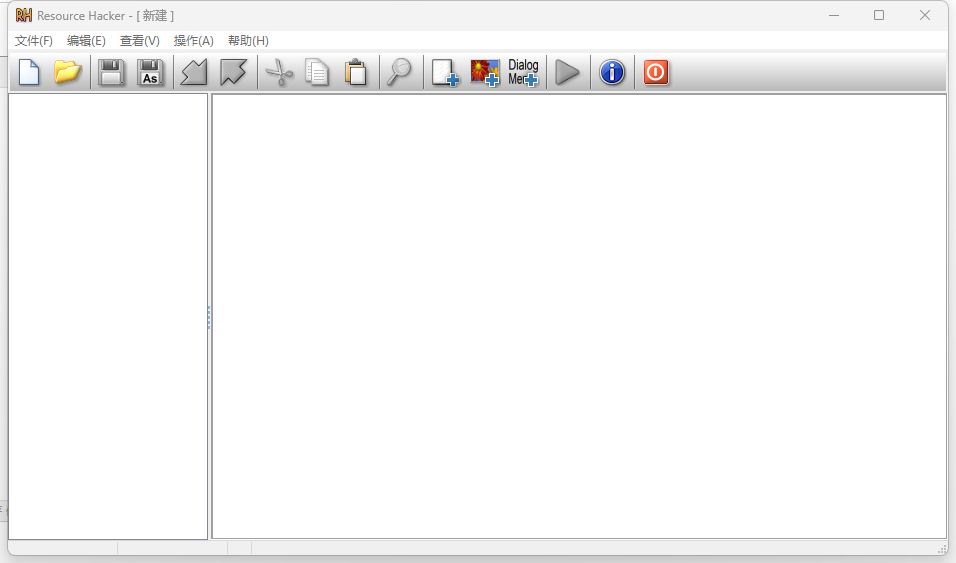This screenshot has height=563, width=956.
Task: Click the Copy pages icon
Action: [317, 72]
